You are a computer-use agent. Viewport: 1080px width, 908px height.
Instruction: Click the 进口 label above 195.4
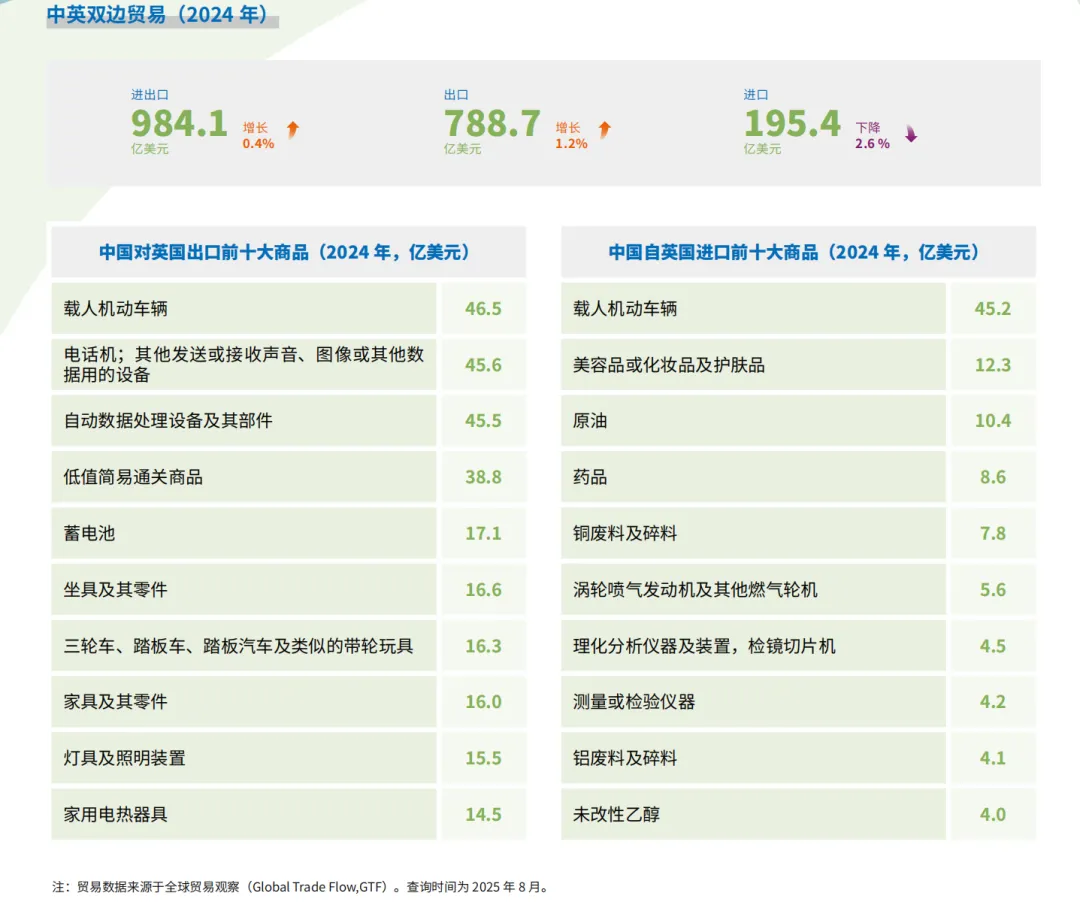753,94
